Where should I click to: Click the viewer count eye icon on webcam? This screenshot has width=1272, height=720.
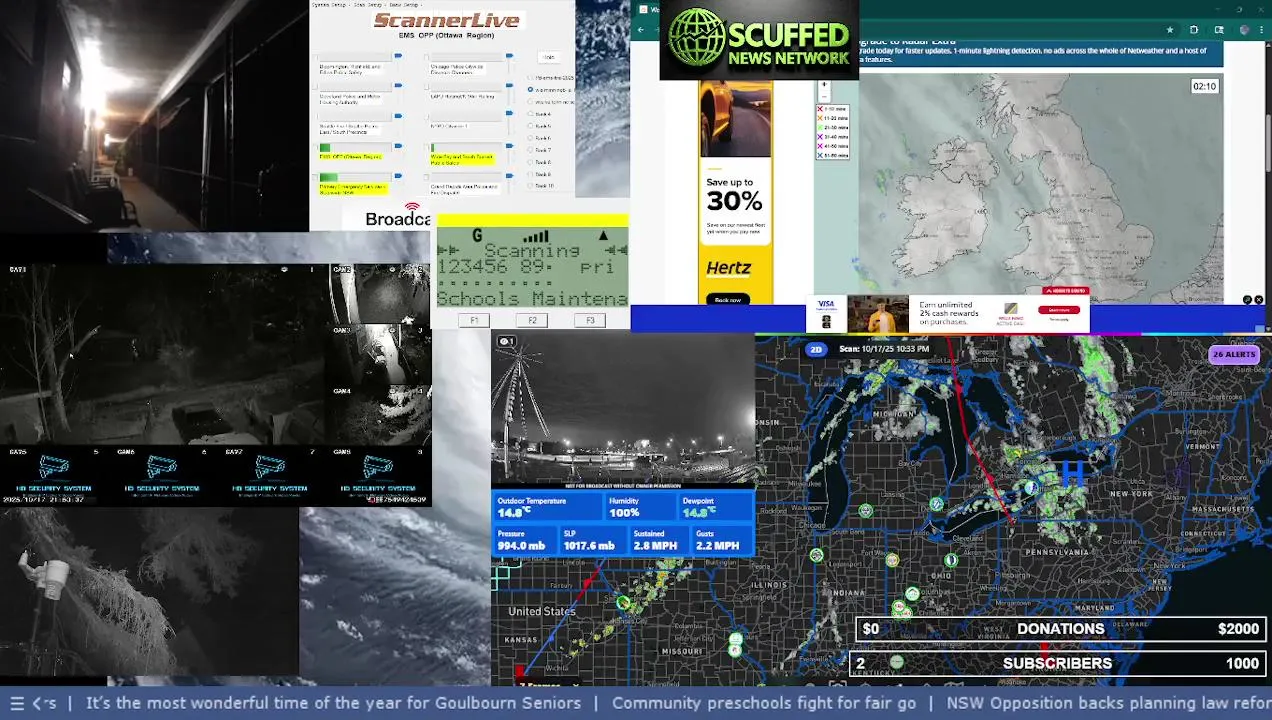tap(506, 342)
